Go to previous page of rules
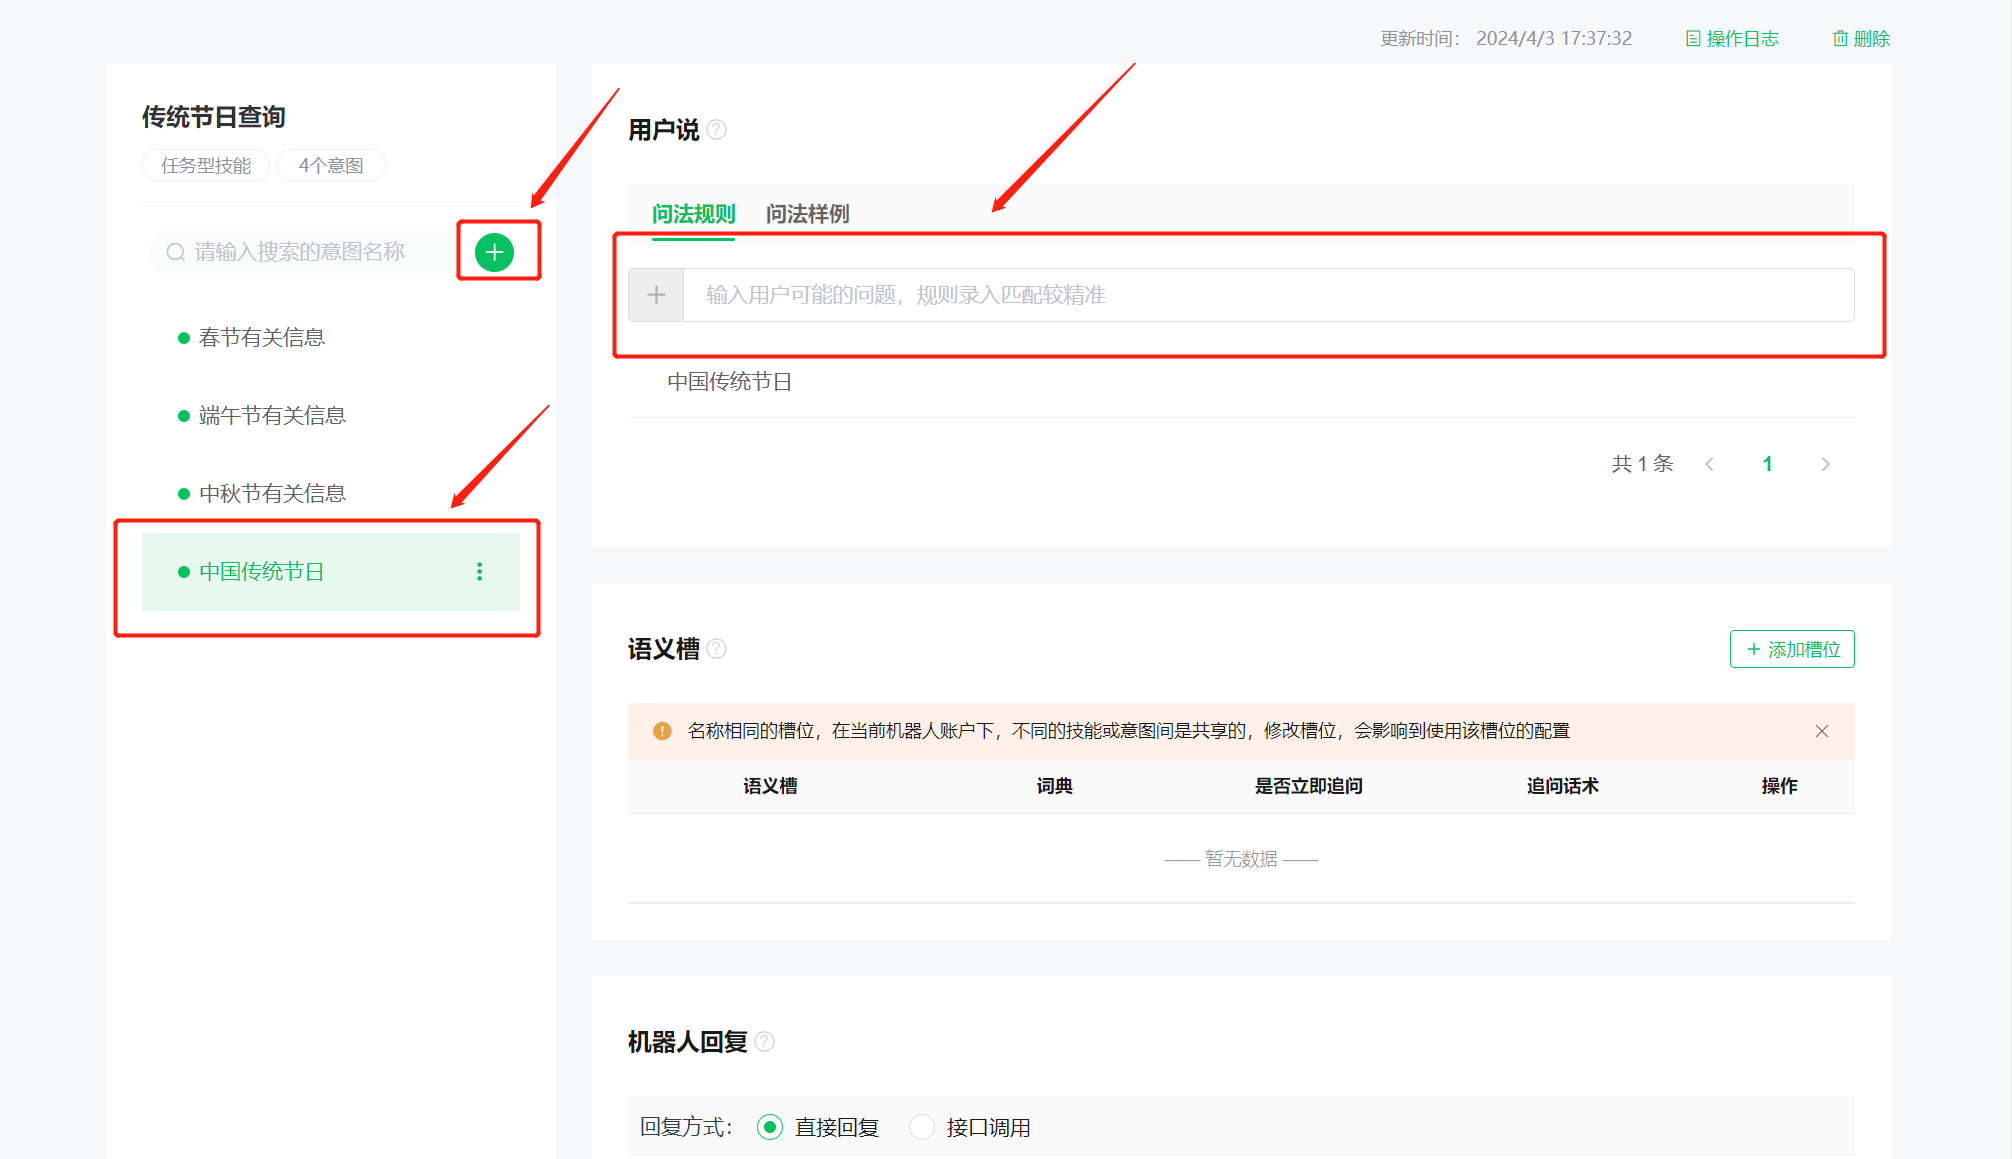Viewport: 2012px width, 1159px height. tap(1710, 464)
